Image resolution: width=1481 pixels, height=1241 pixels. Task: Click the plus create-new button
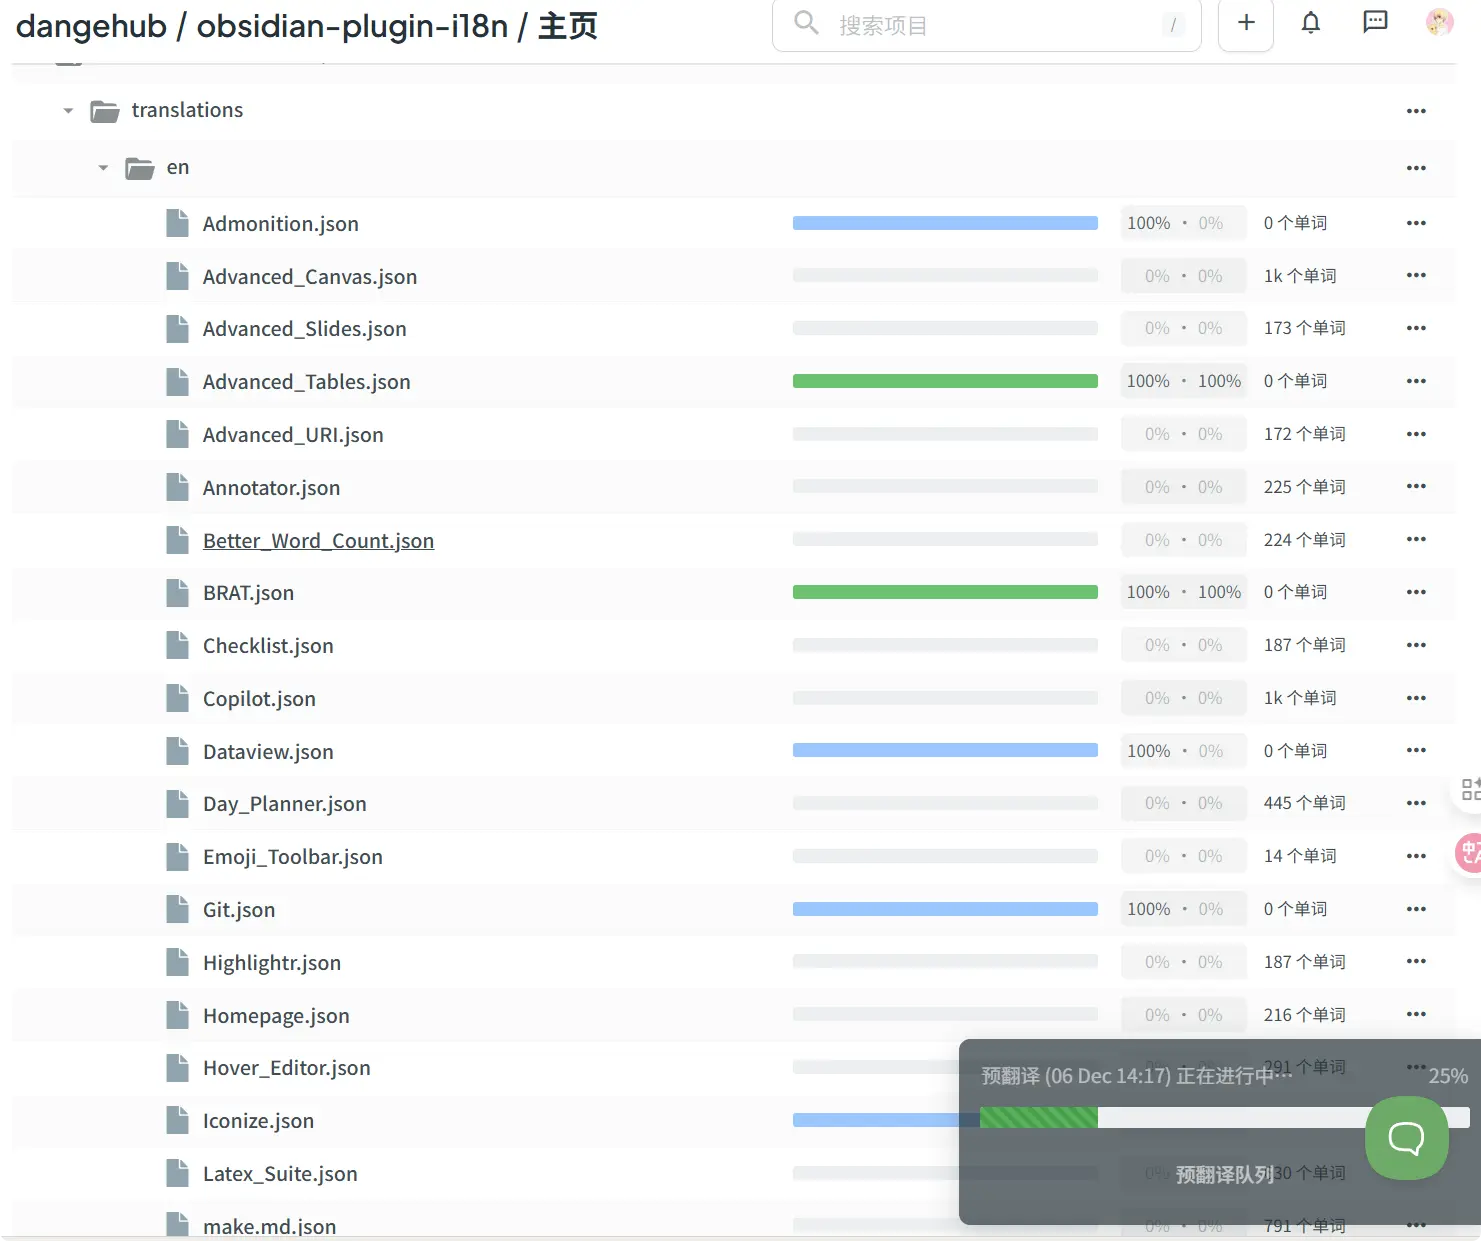point(1245,23)
